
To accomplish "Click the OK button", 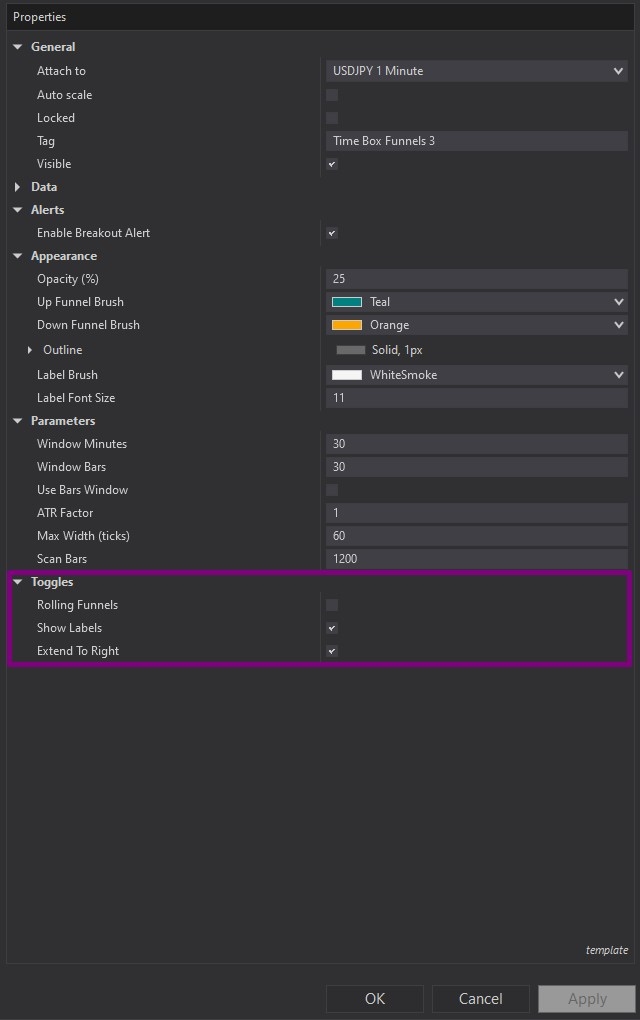I will [x=374, y=998].
